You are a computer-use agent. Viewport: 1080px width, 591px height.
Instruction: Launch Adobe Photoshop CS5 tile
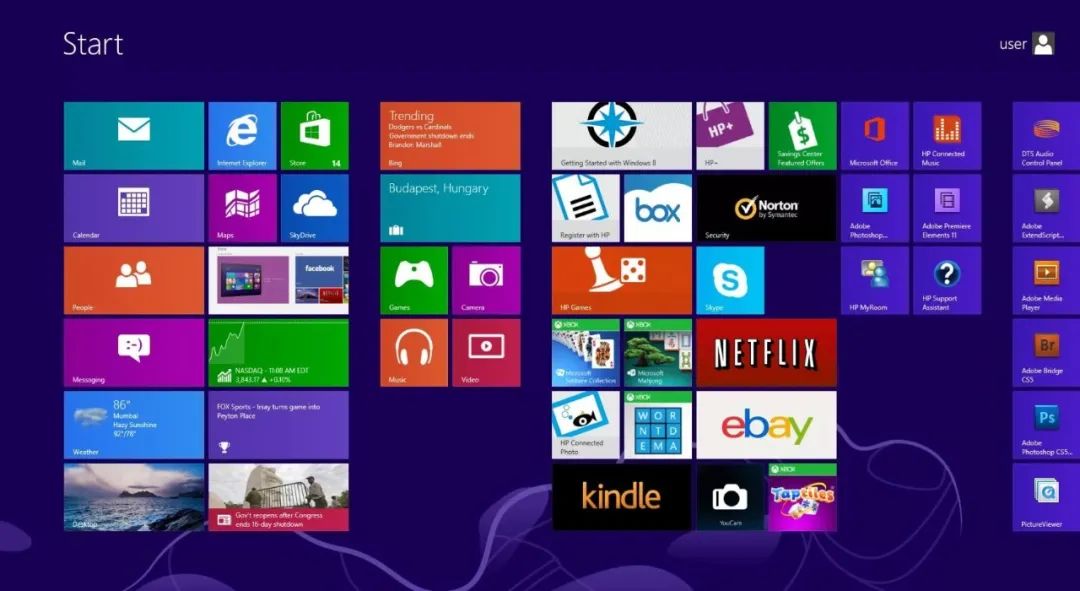1046,425
